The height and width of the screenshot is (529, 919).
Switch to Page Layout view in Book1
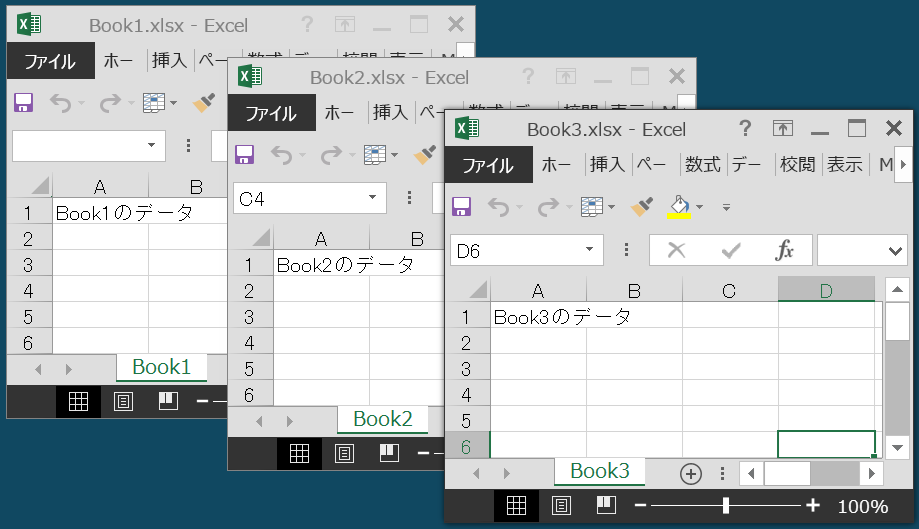[123, 401]
